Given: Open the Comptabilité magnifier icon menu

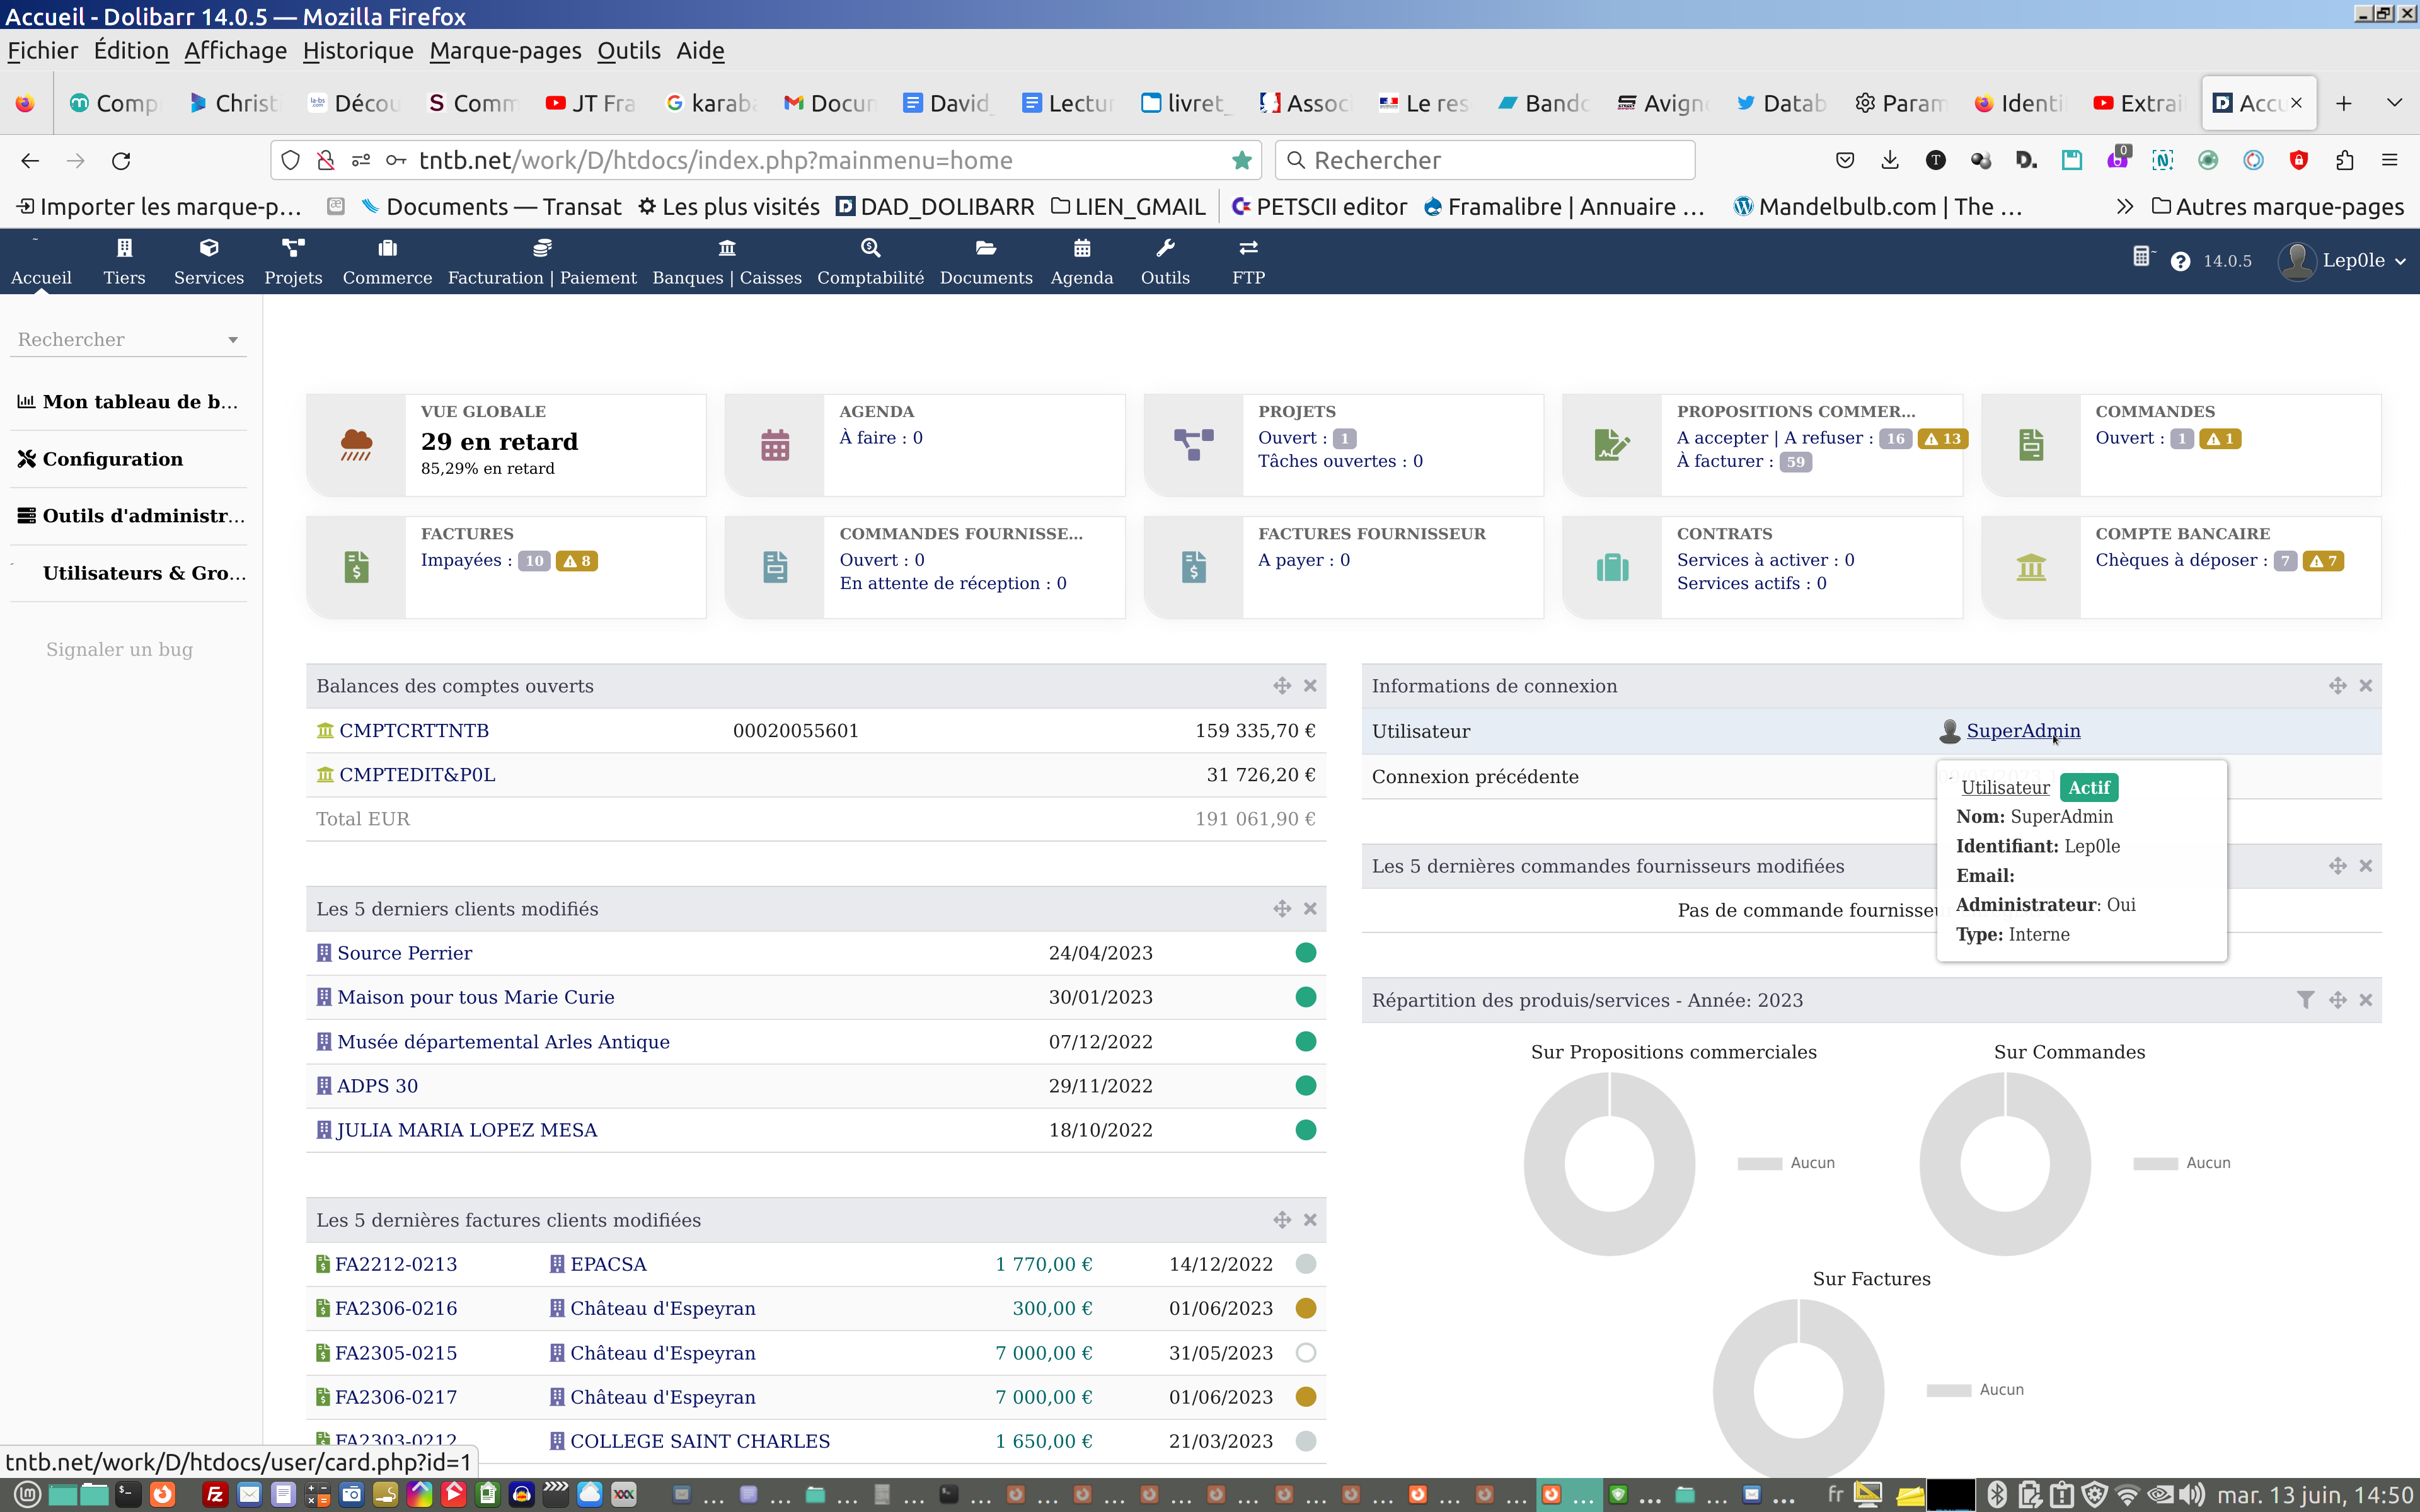Looking at the screenshot, I should point(870,248).
